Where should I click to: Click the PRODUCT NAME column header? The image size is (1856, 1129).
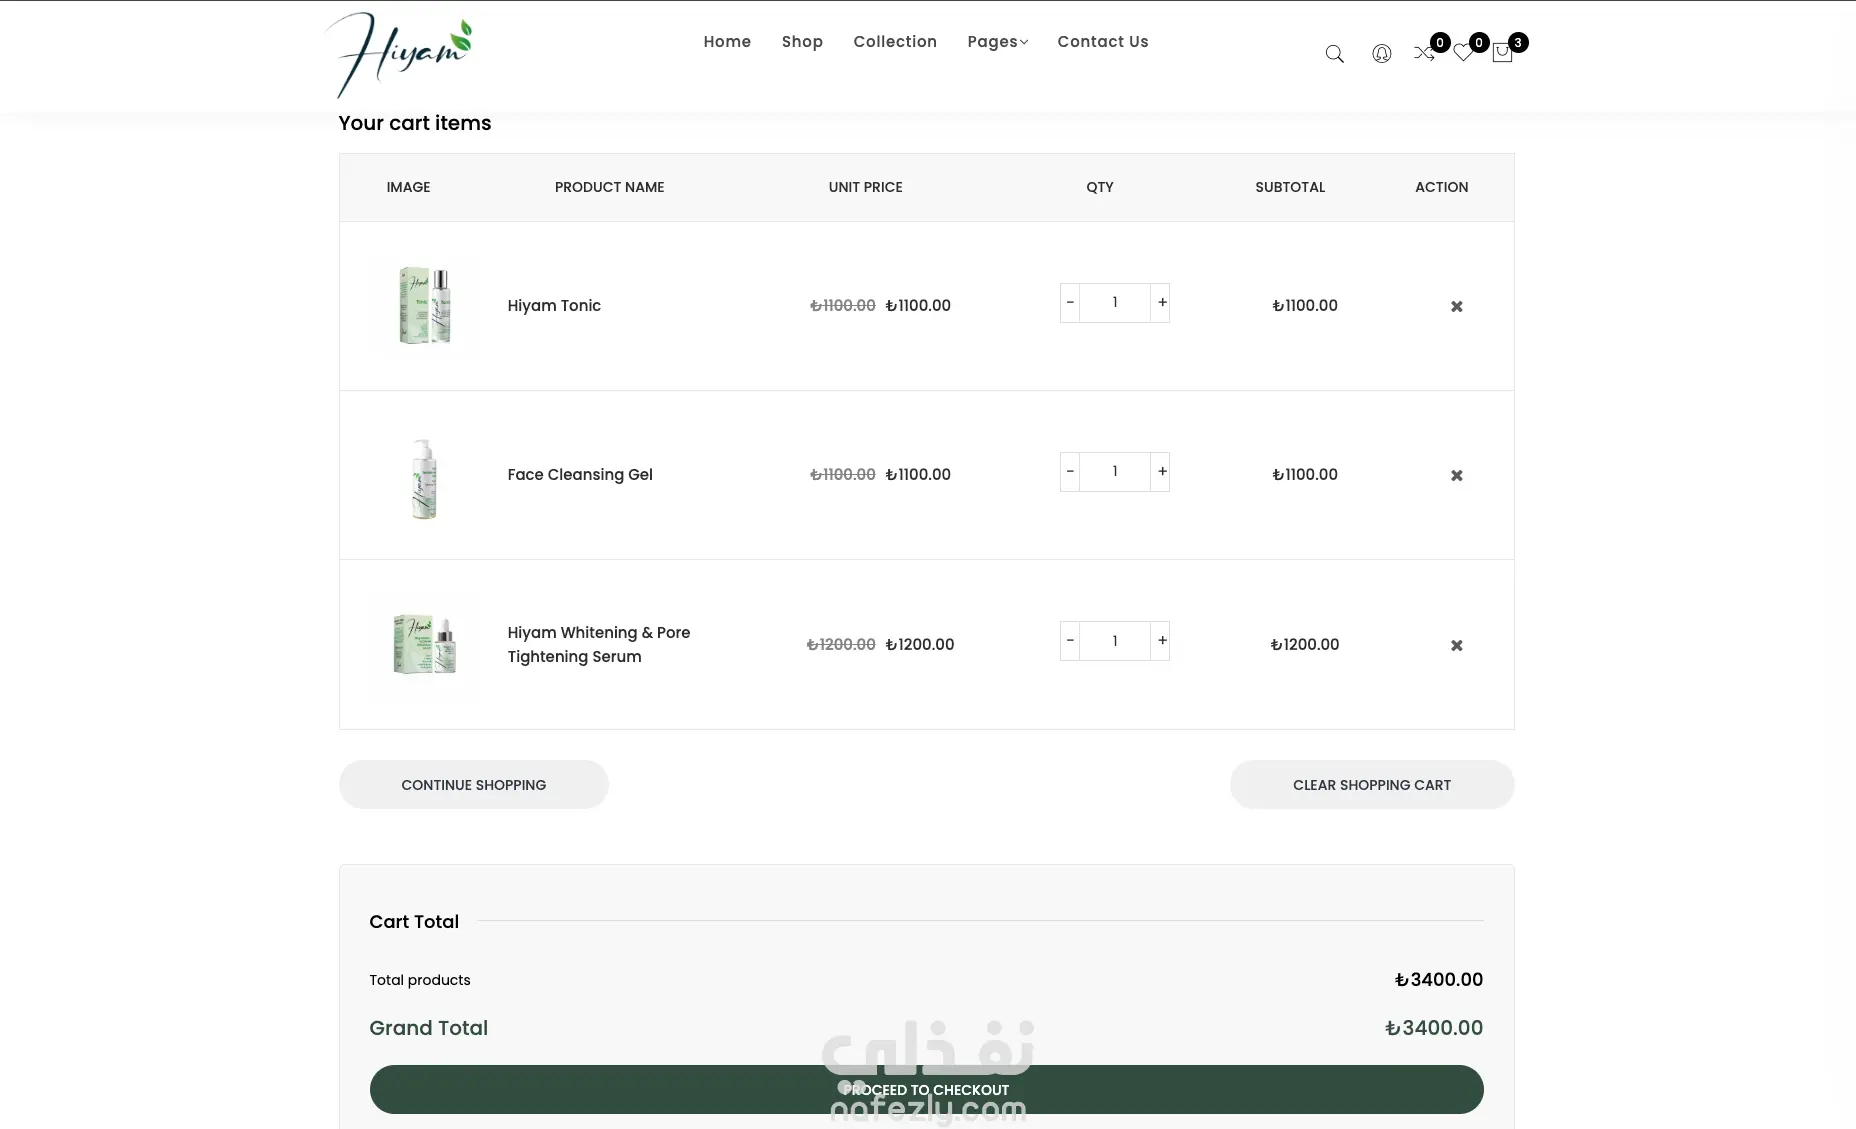click(610, 187)
